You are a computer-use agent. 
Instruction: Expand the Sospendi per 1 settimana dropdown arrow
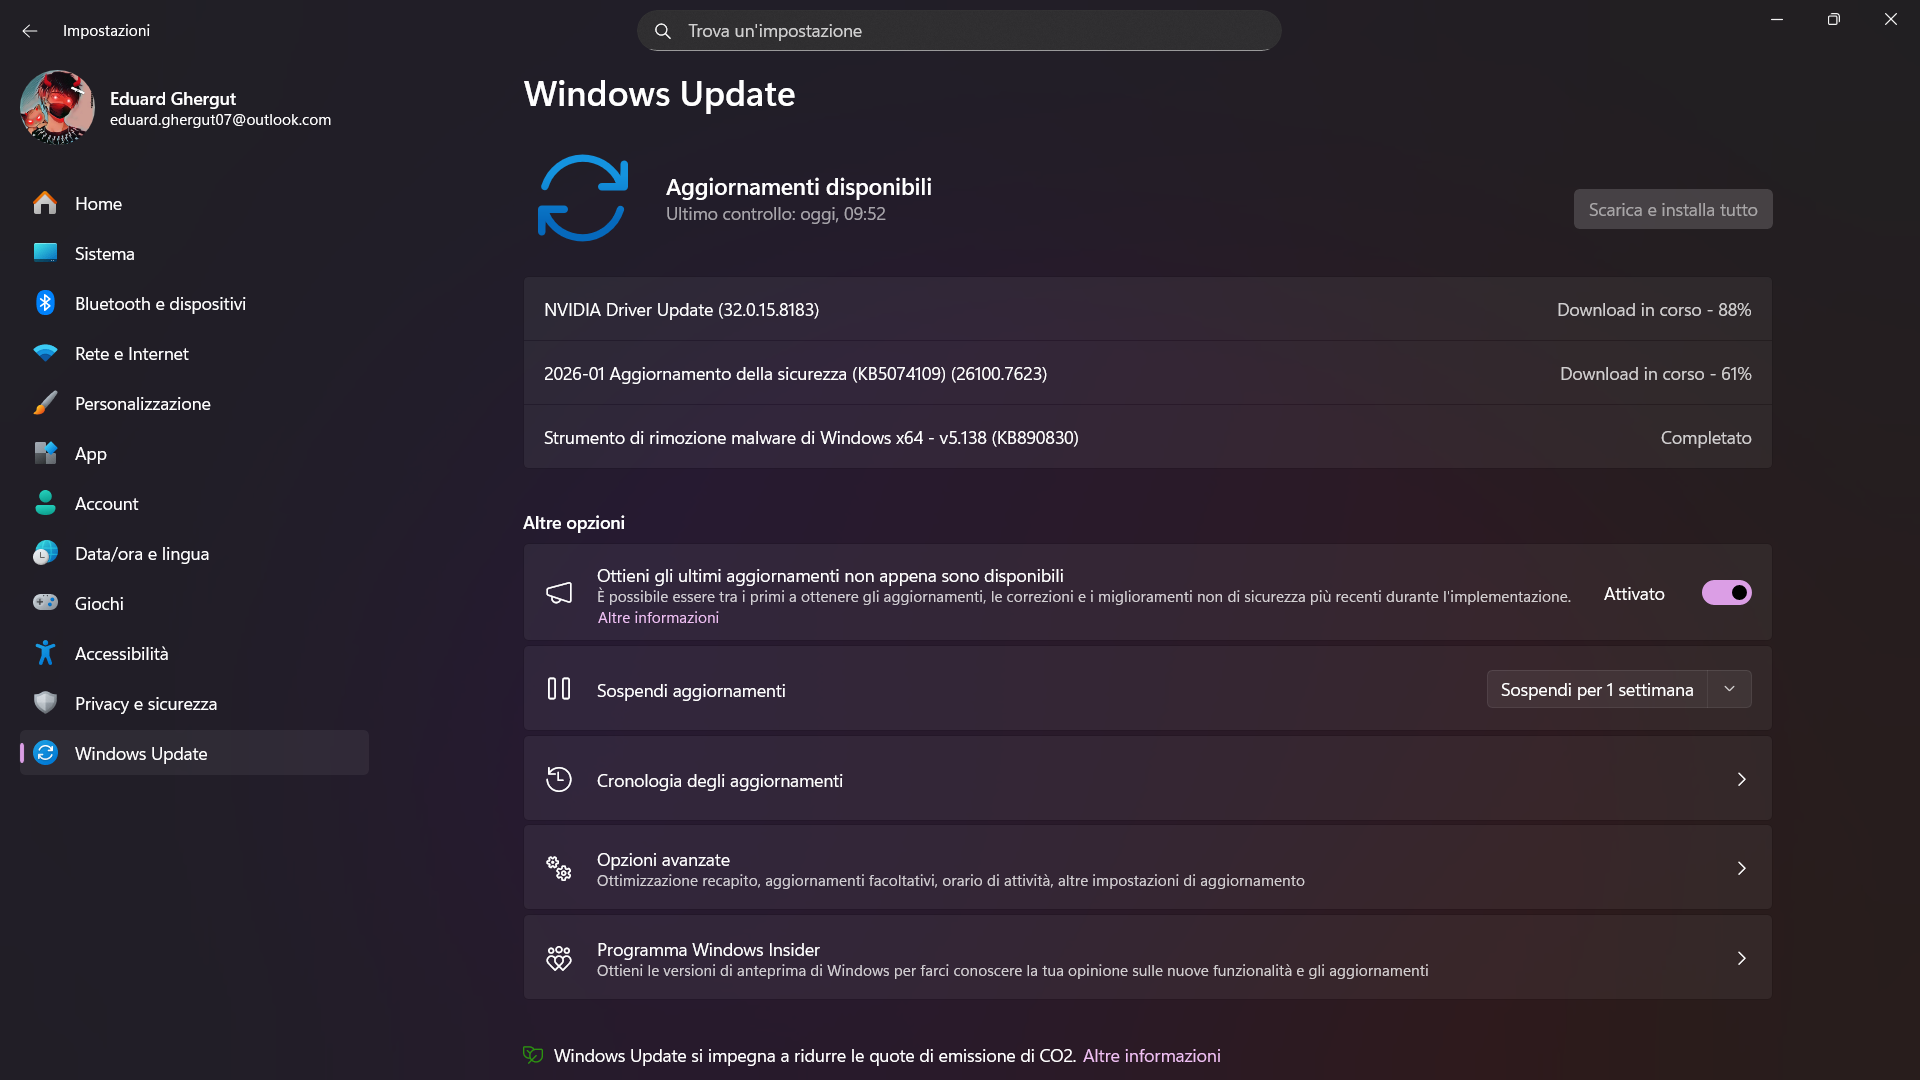pyautogui.click(x=1729, y=689)
